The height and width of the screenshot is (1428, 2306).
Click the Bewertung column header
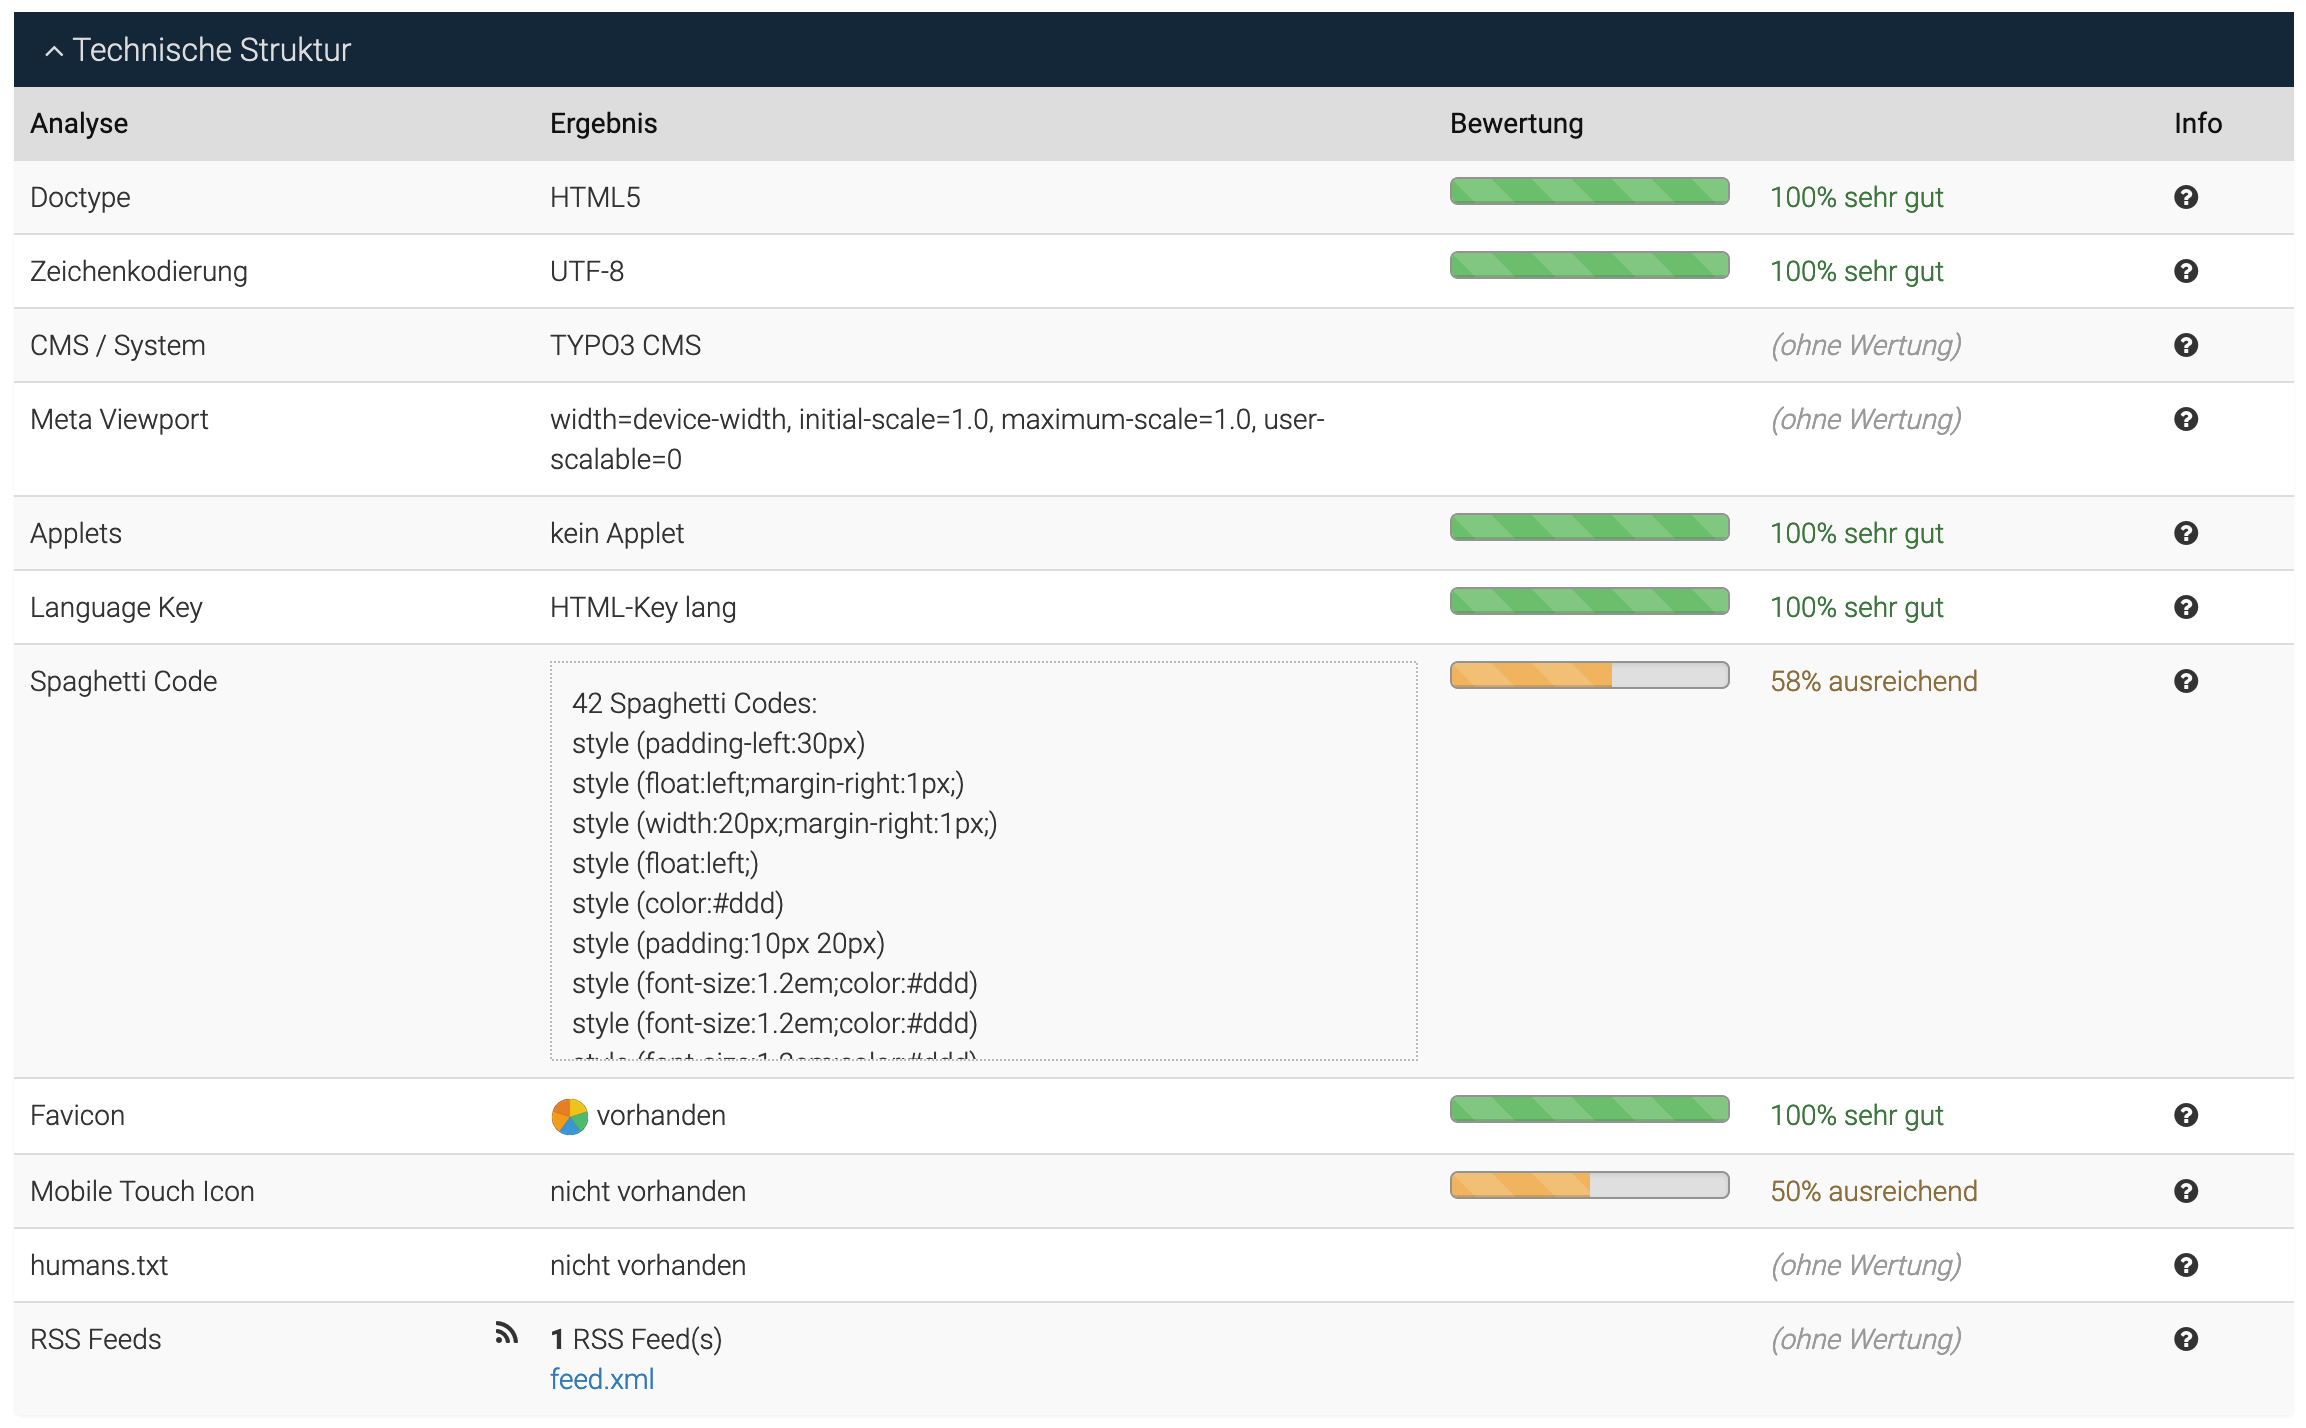1516,123
